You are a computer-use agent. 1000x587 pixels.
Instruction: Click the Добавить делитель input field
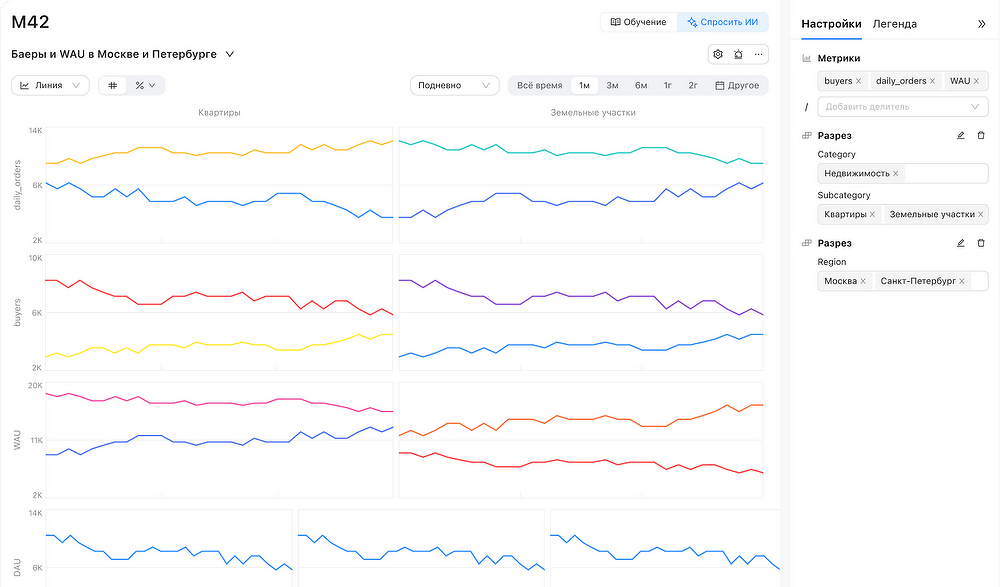(x=895, y=106)
